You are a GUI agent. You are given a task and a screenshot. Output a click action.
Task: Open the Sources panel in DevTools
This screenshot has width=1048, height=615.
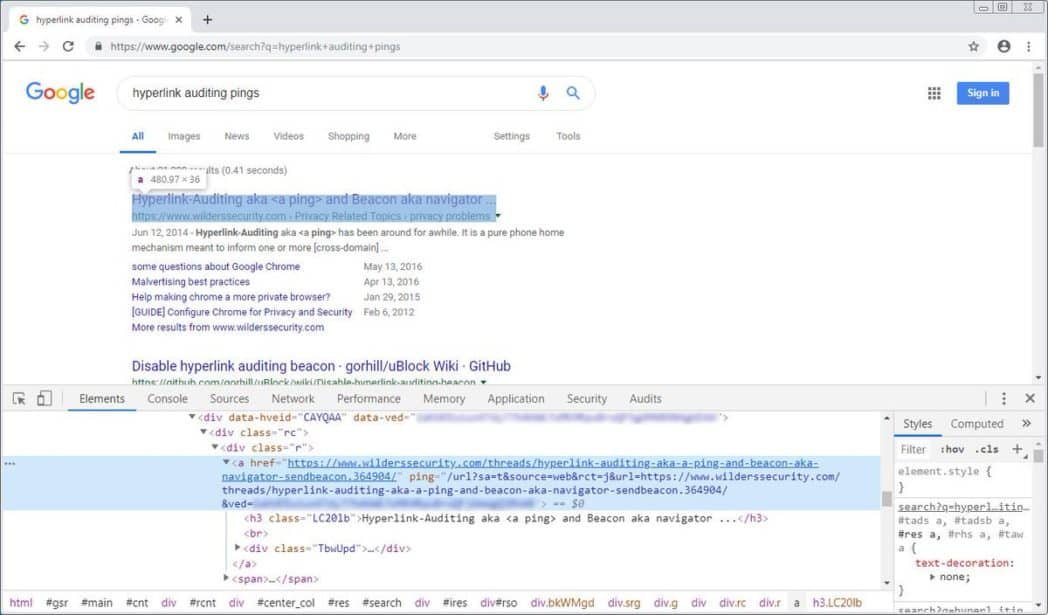229,398
